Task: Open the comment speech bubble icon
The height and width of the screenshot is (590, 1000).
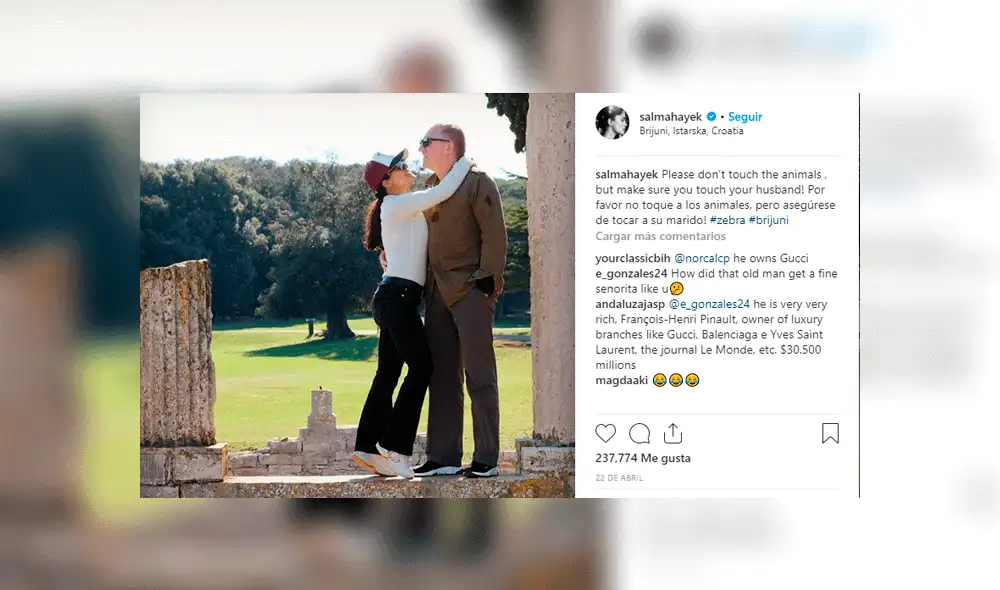Action: pos(639,434)
